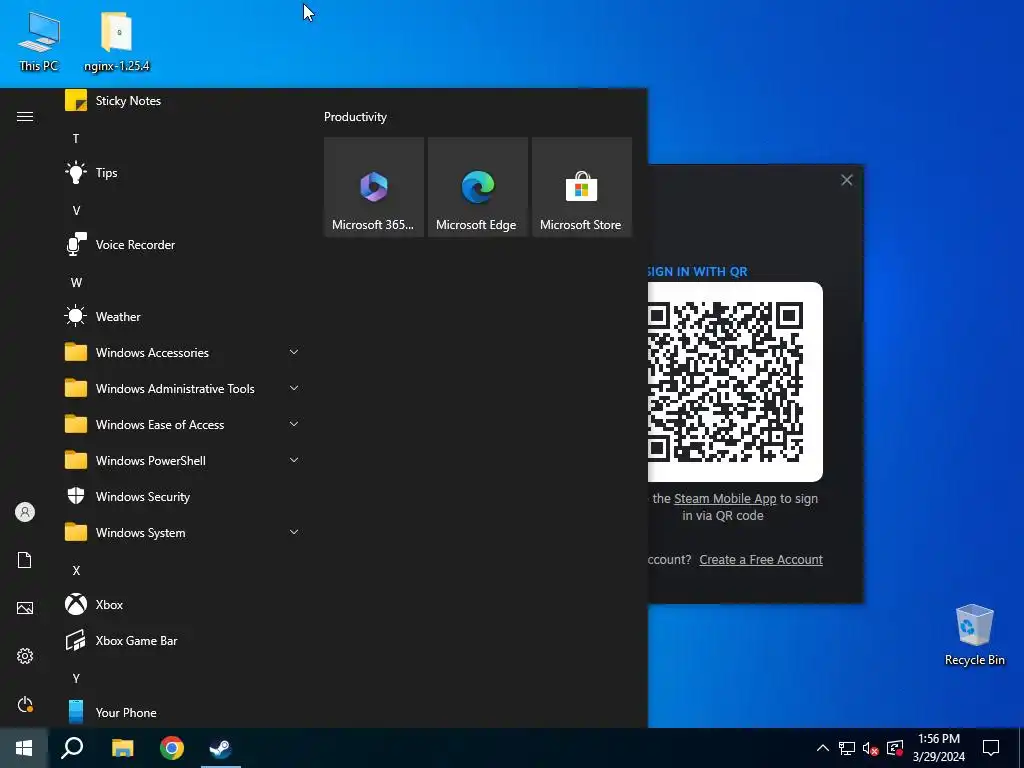Open the Action Center notifications icon
This screenshot has width=1024, height=768.
point(991,748)
